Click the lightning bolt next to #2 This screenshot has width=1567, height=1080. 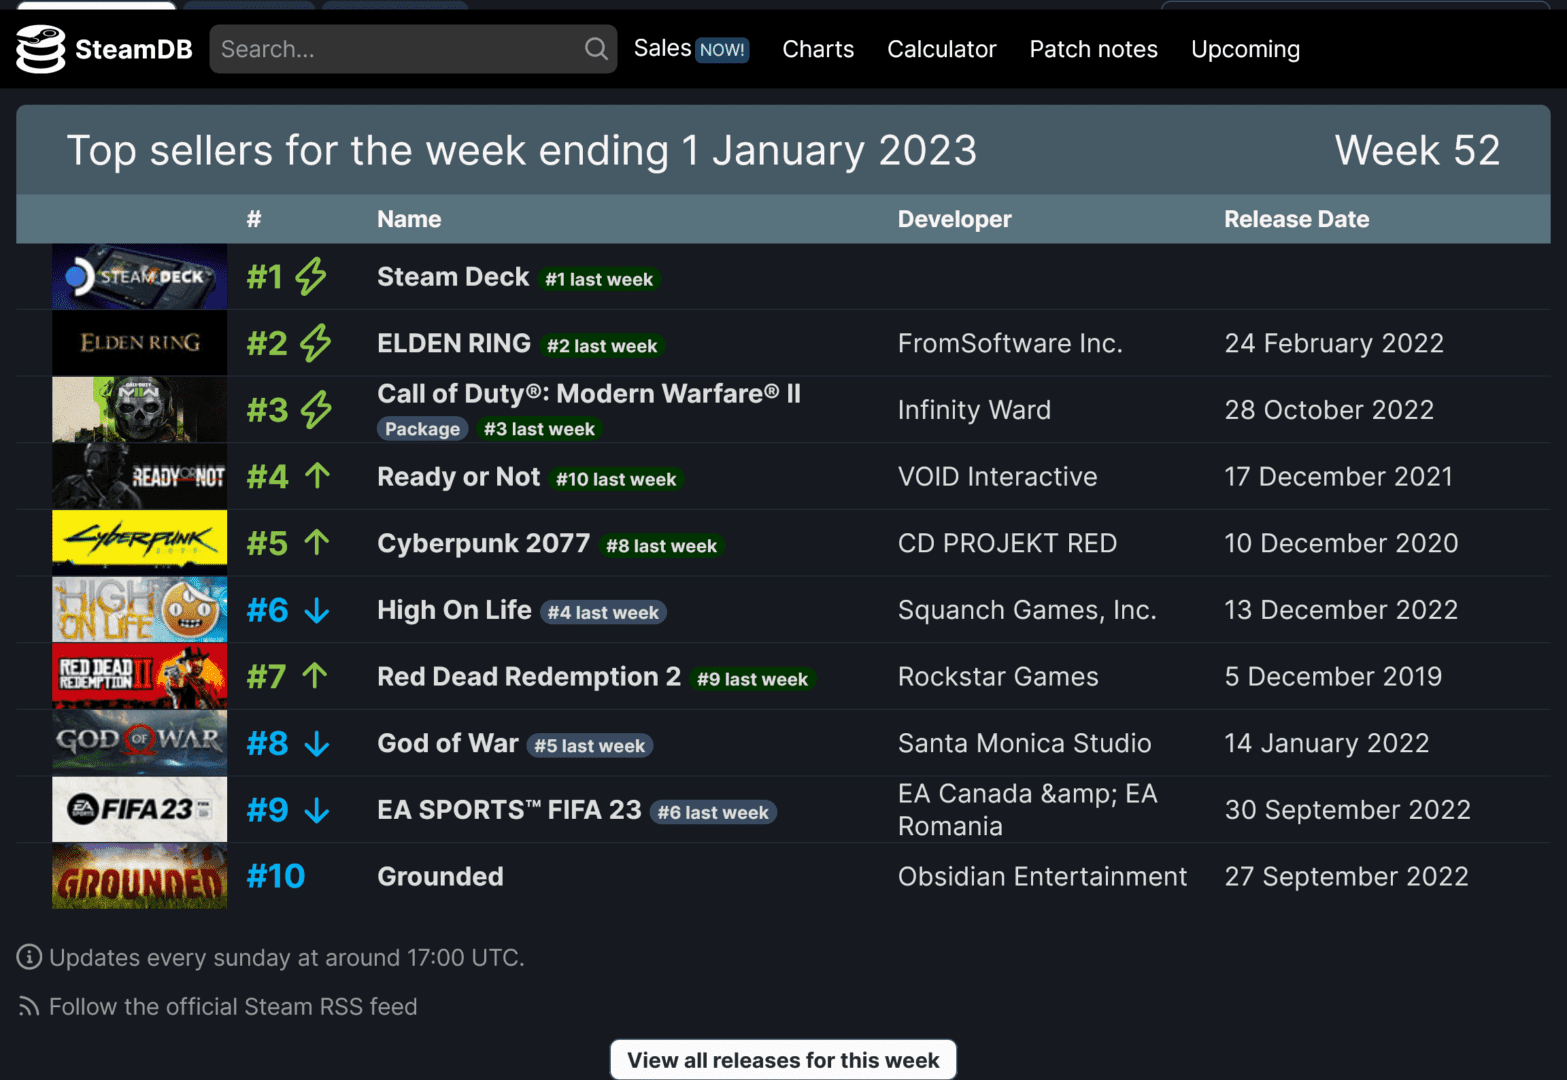316,343
